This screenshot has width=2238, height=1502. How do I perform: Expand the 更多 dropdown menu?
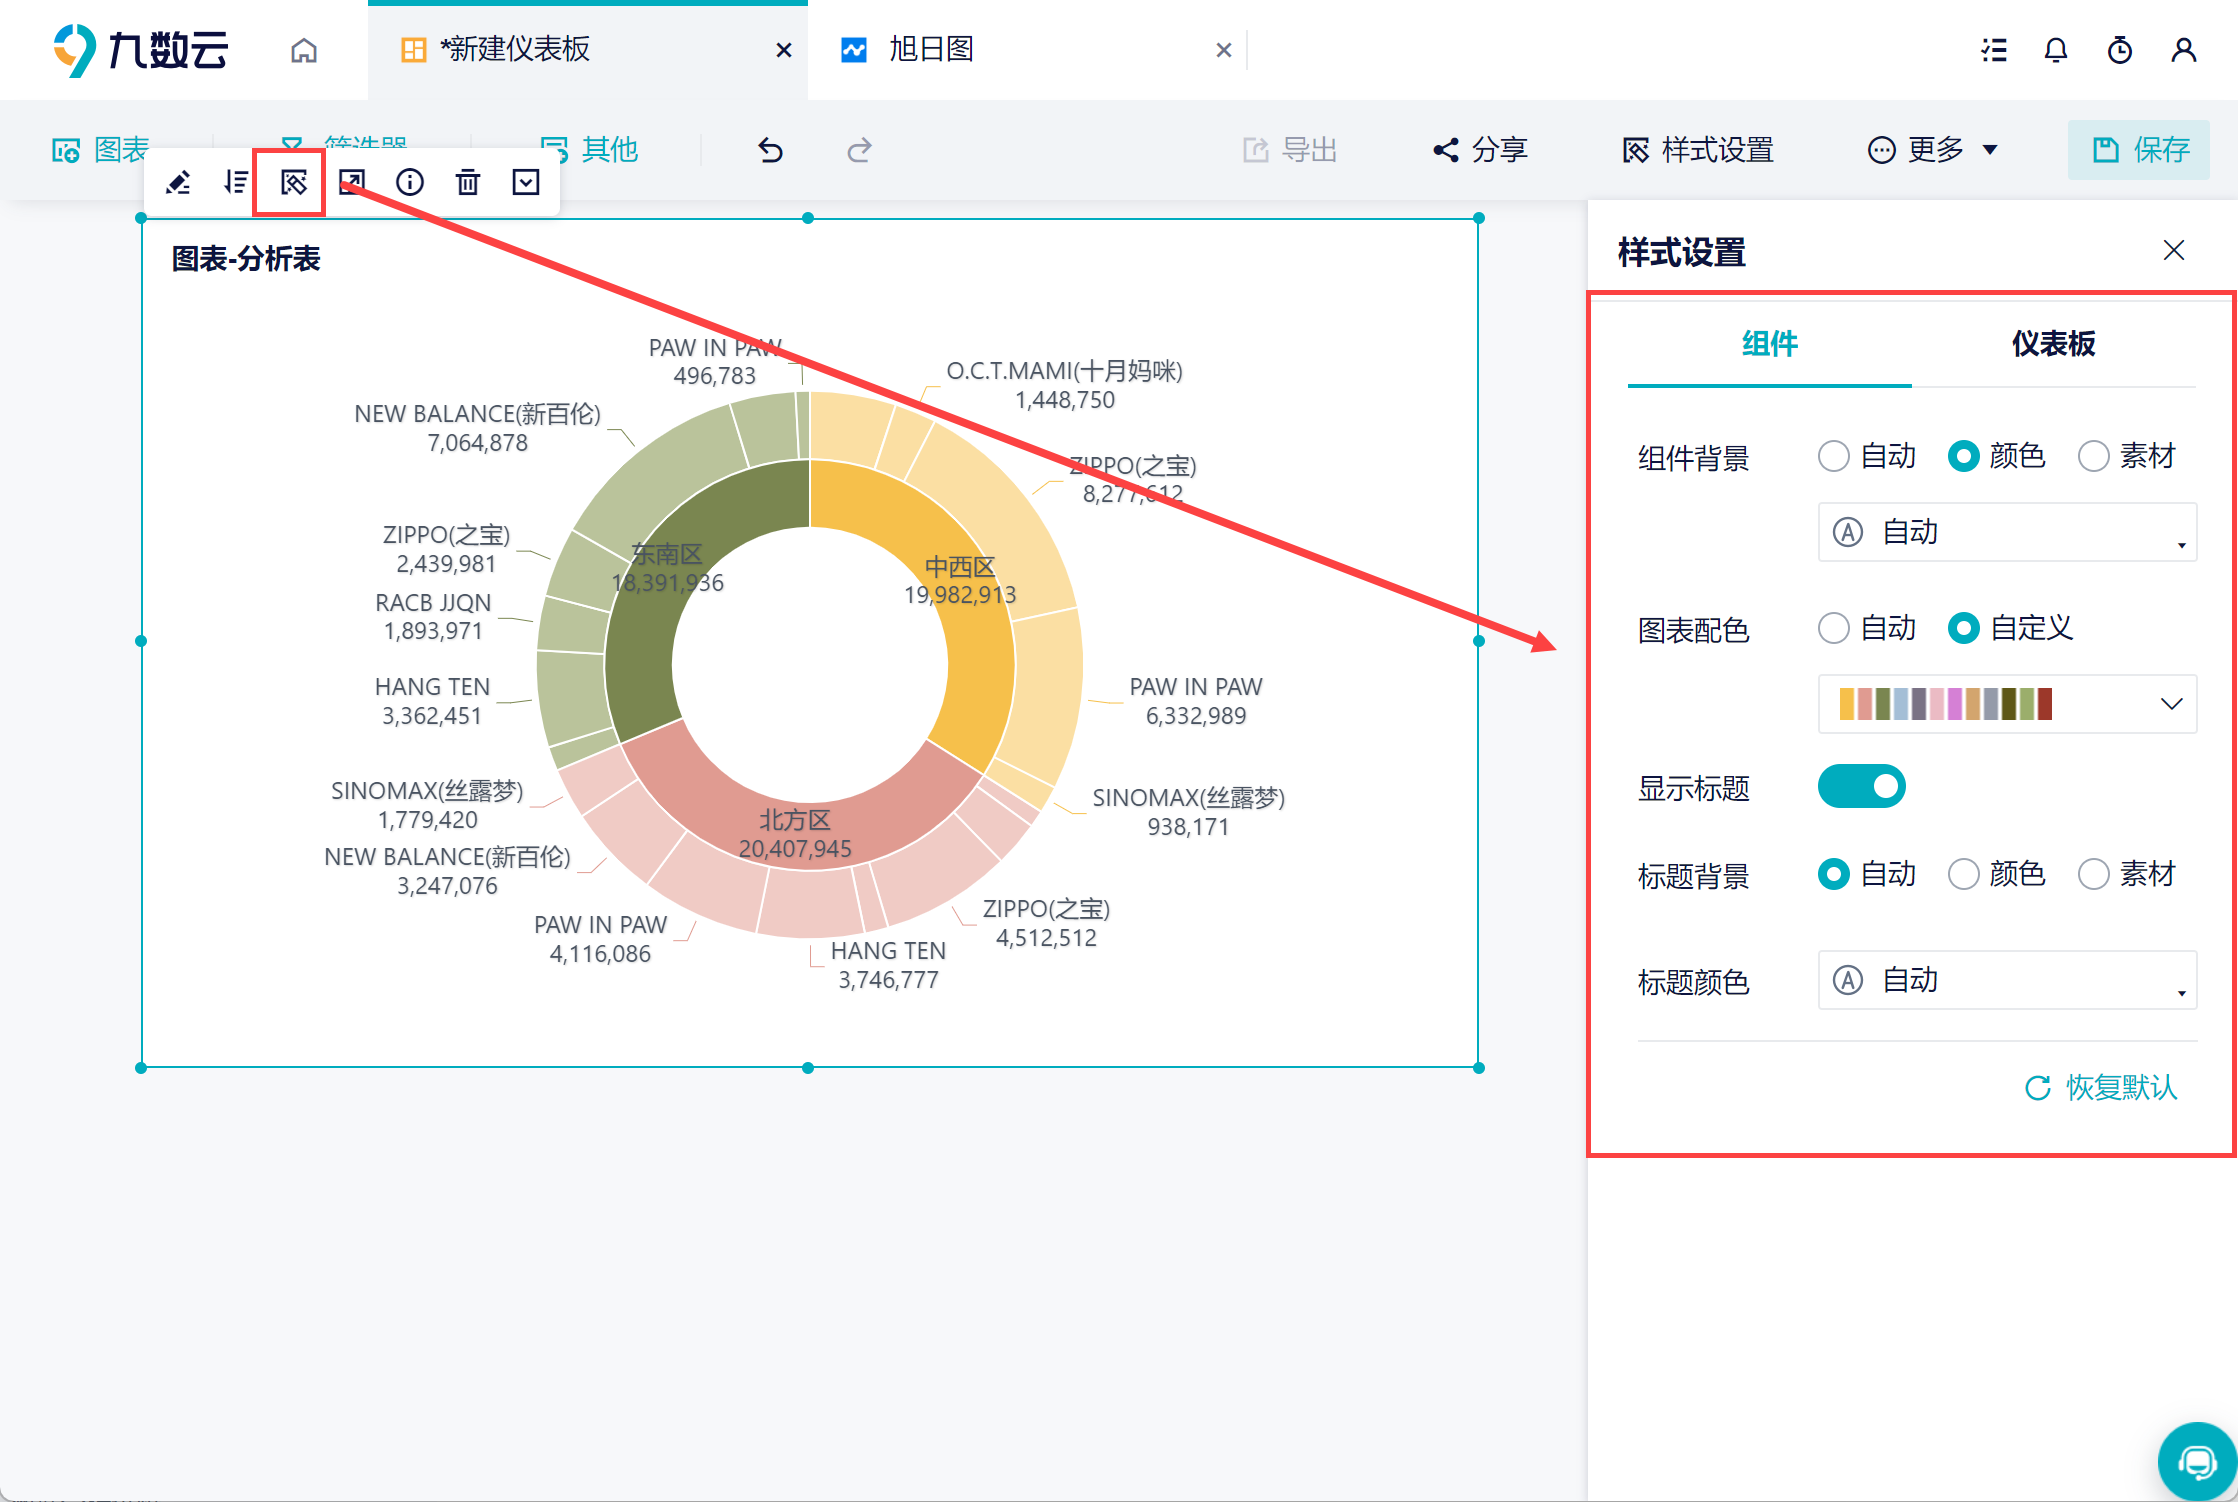click(1933, 150)
